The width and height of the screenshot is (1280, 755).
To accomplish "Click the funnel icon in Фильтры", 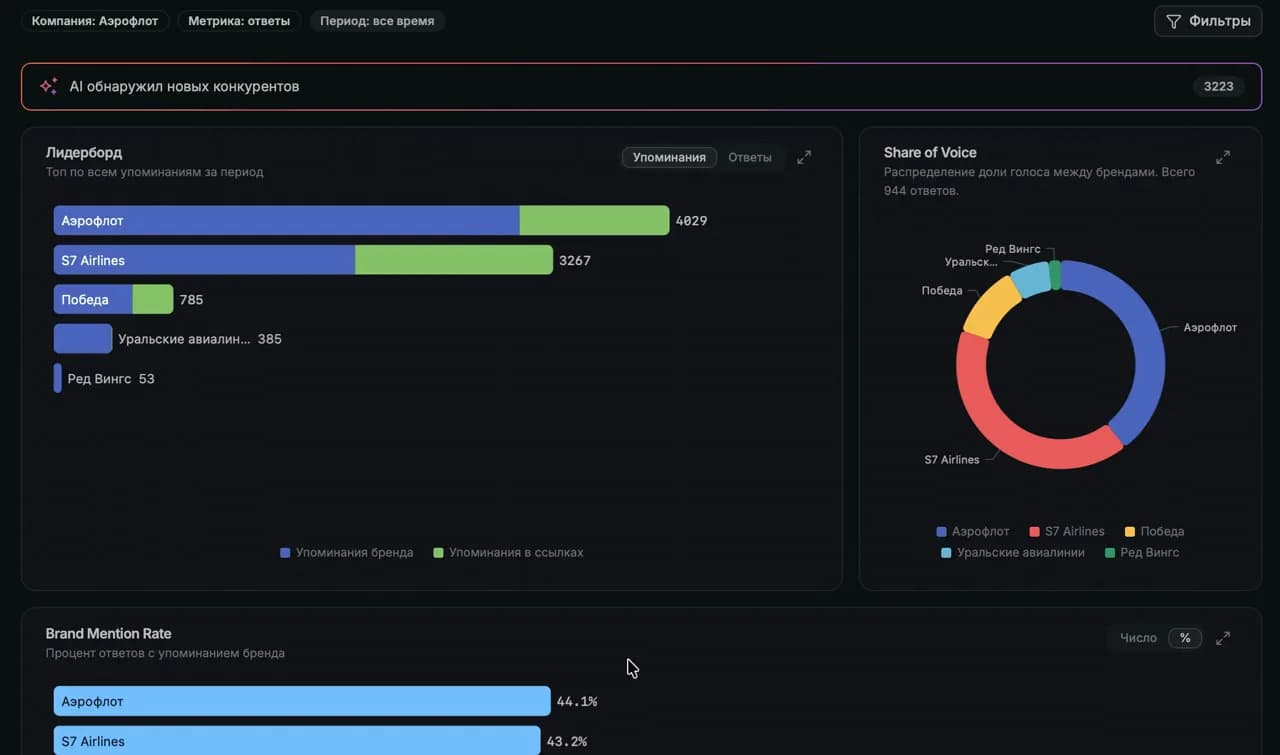I will pos(1174,21).
